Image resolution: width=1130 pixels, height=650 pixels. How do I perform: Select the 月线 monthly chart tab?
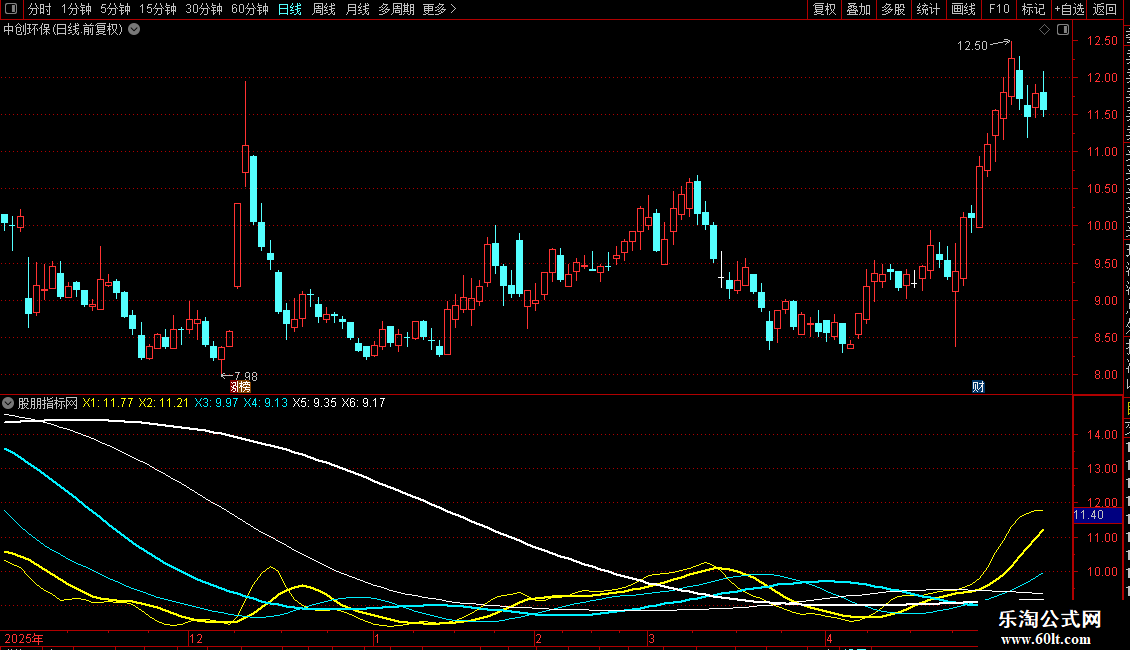tap(357, 9)
